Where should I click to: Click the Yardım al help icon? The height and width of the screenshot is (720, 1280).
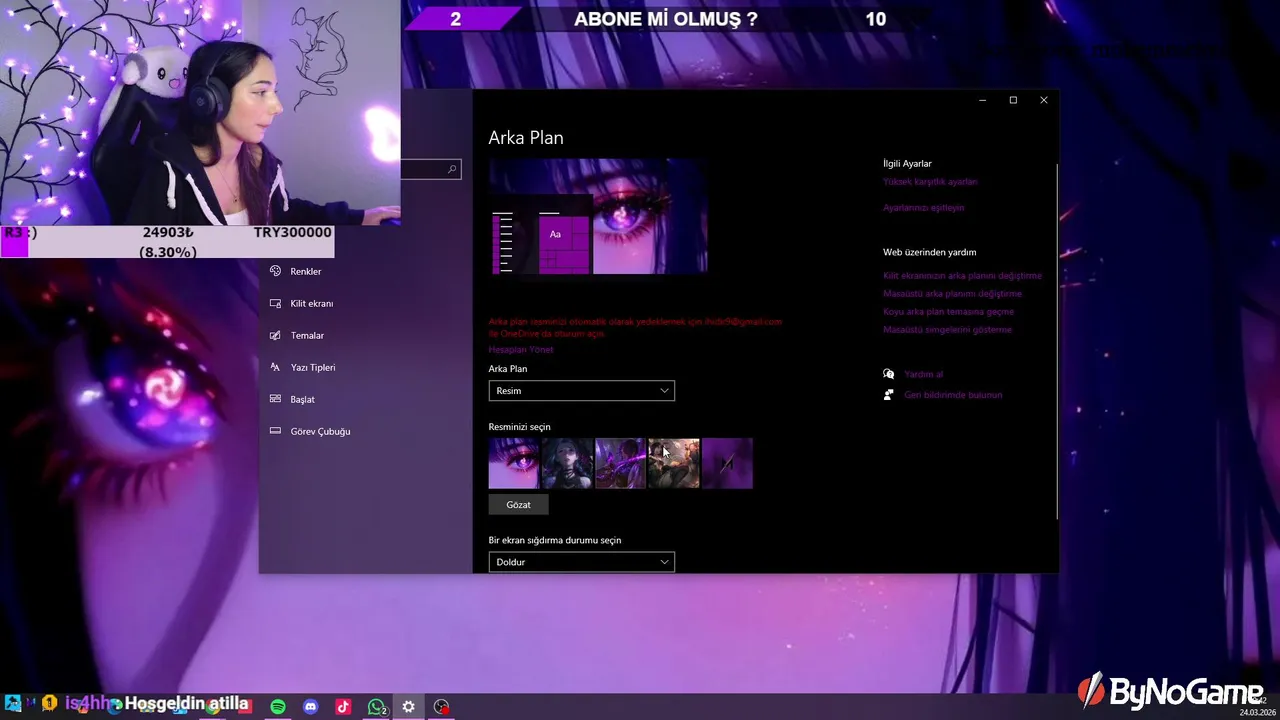pyautogui.click(x=889, y=374)
